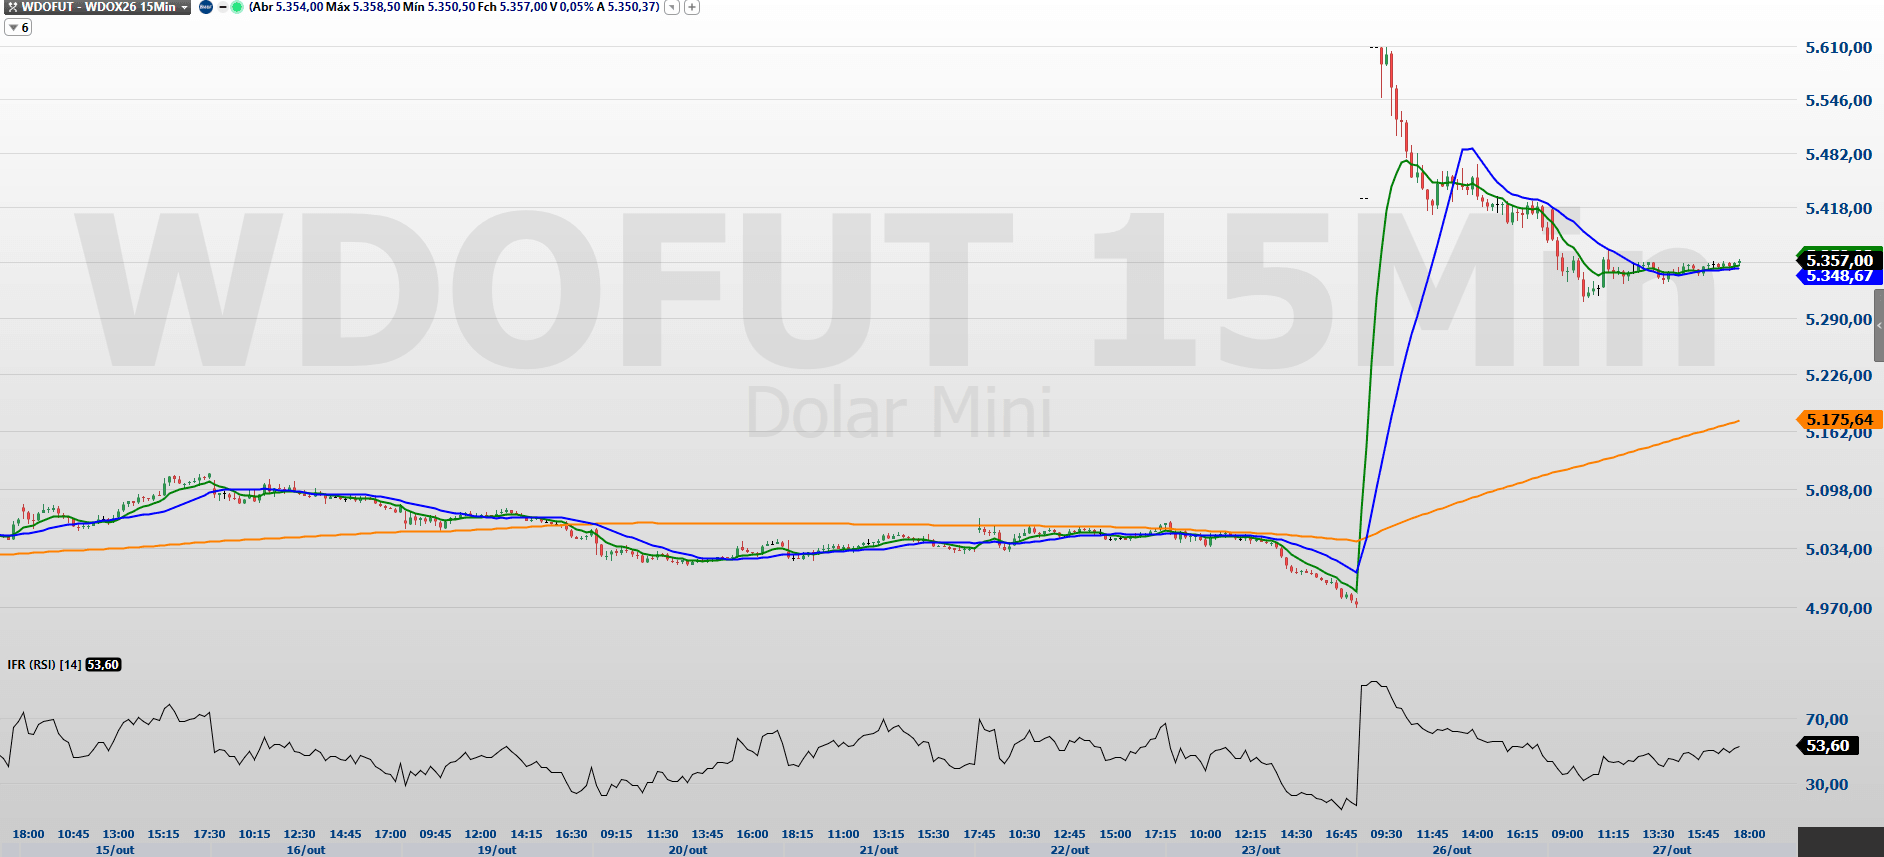Click the round blue exchange logo icon
The width and height of the screenshot is (1884, 857).
[x=206, y=7]
